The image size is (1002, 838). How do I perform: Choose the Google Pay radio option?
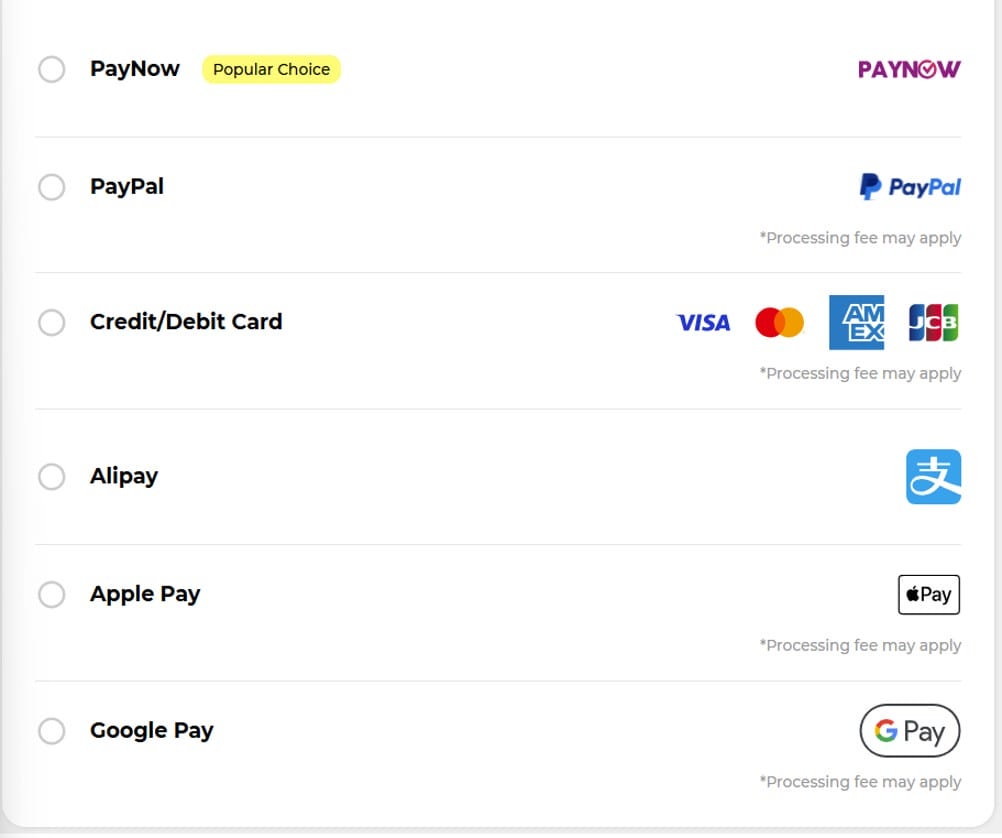coord(52,731)
